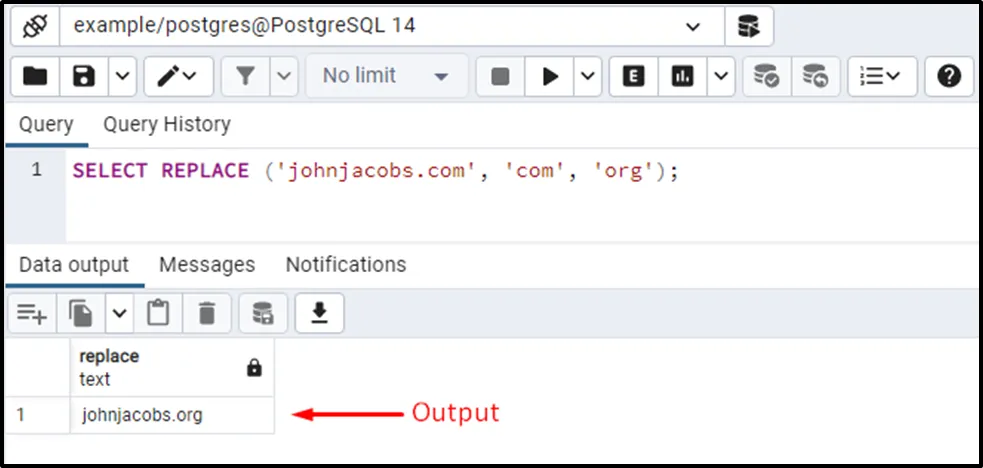Open the example/postgres@PostgreSQL 14 connection dropdown
983x468 pixels.
coord(692,27)
